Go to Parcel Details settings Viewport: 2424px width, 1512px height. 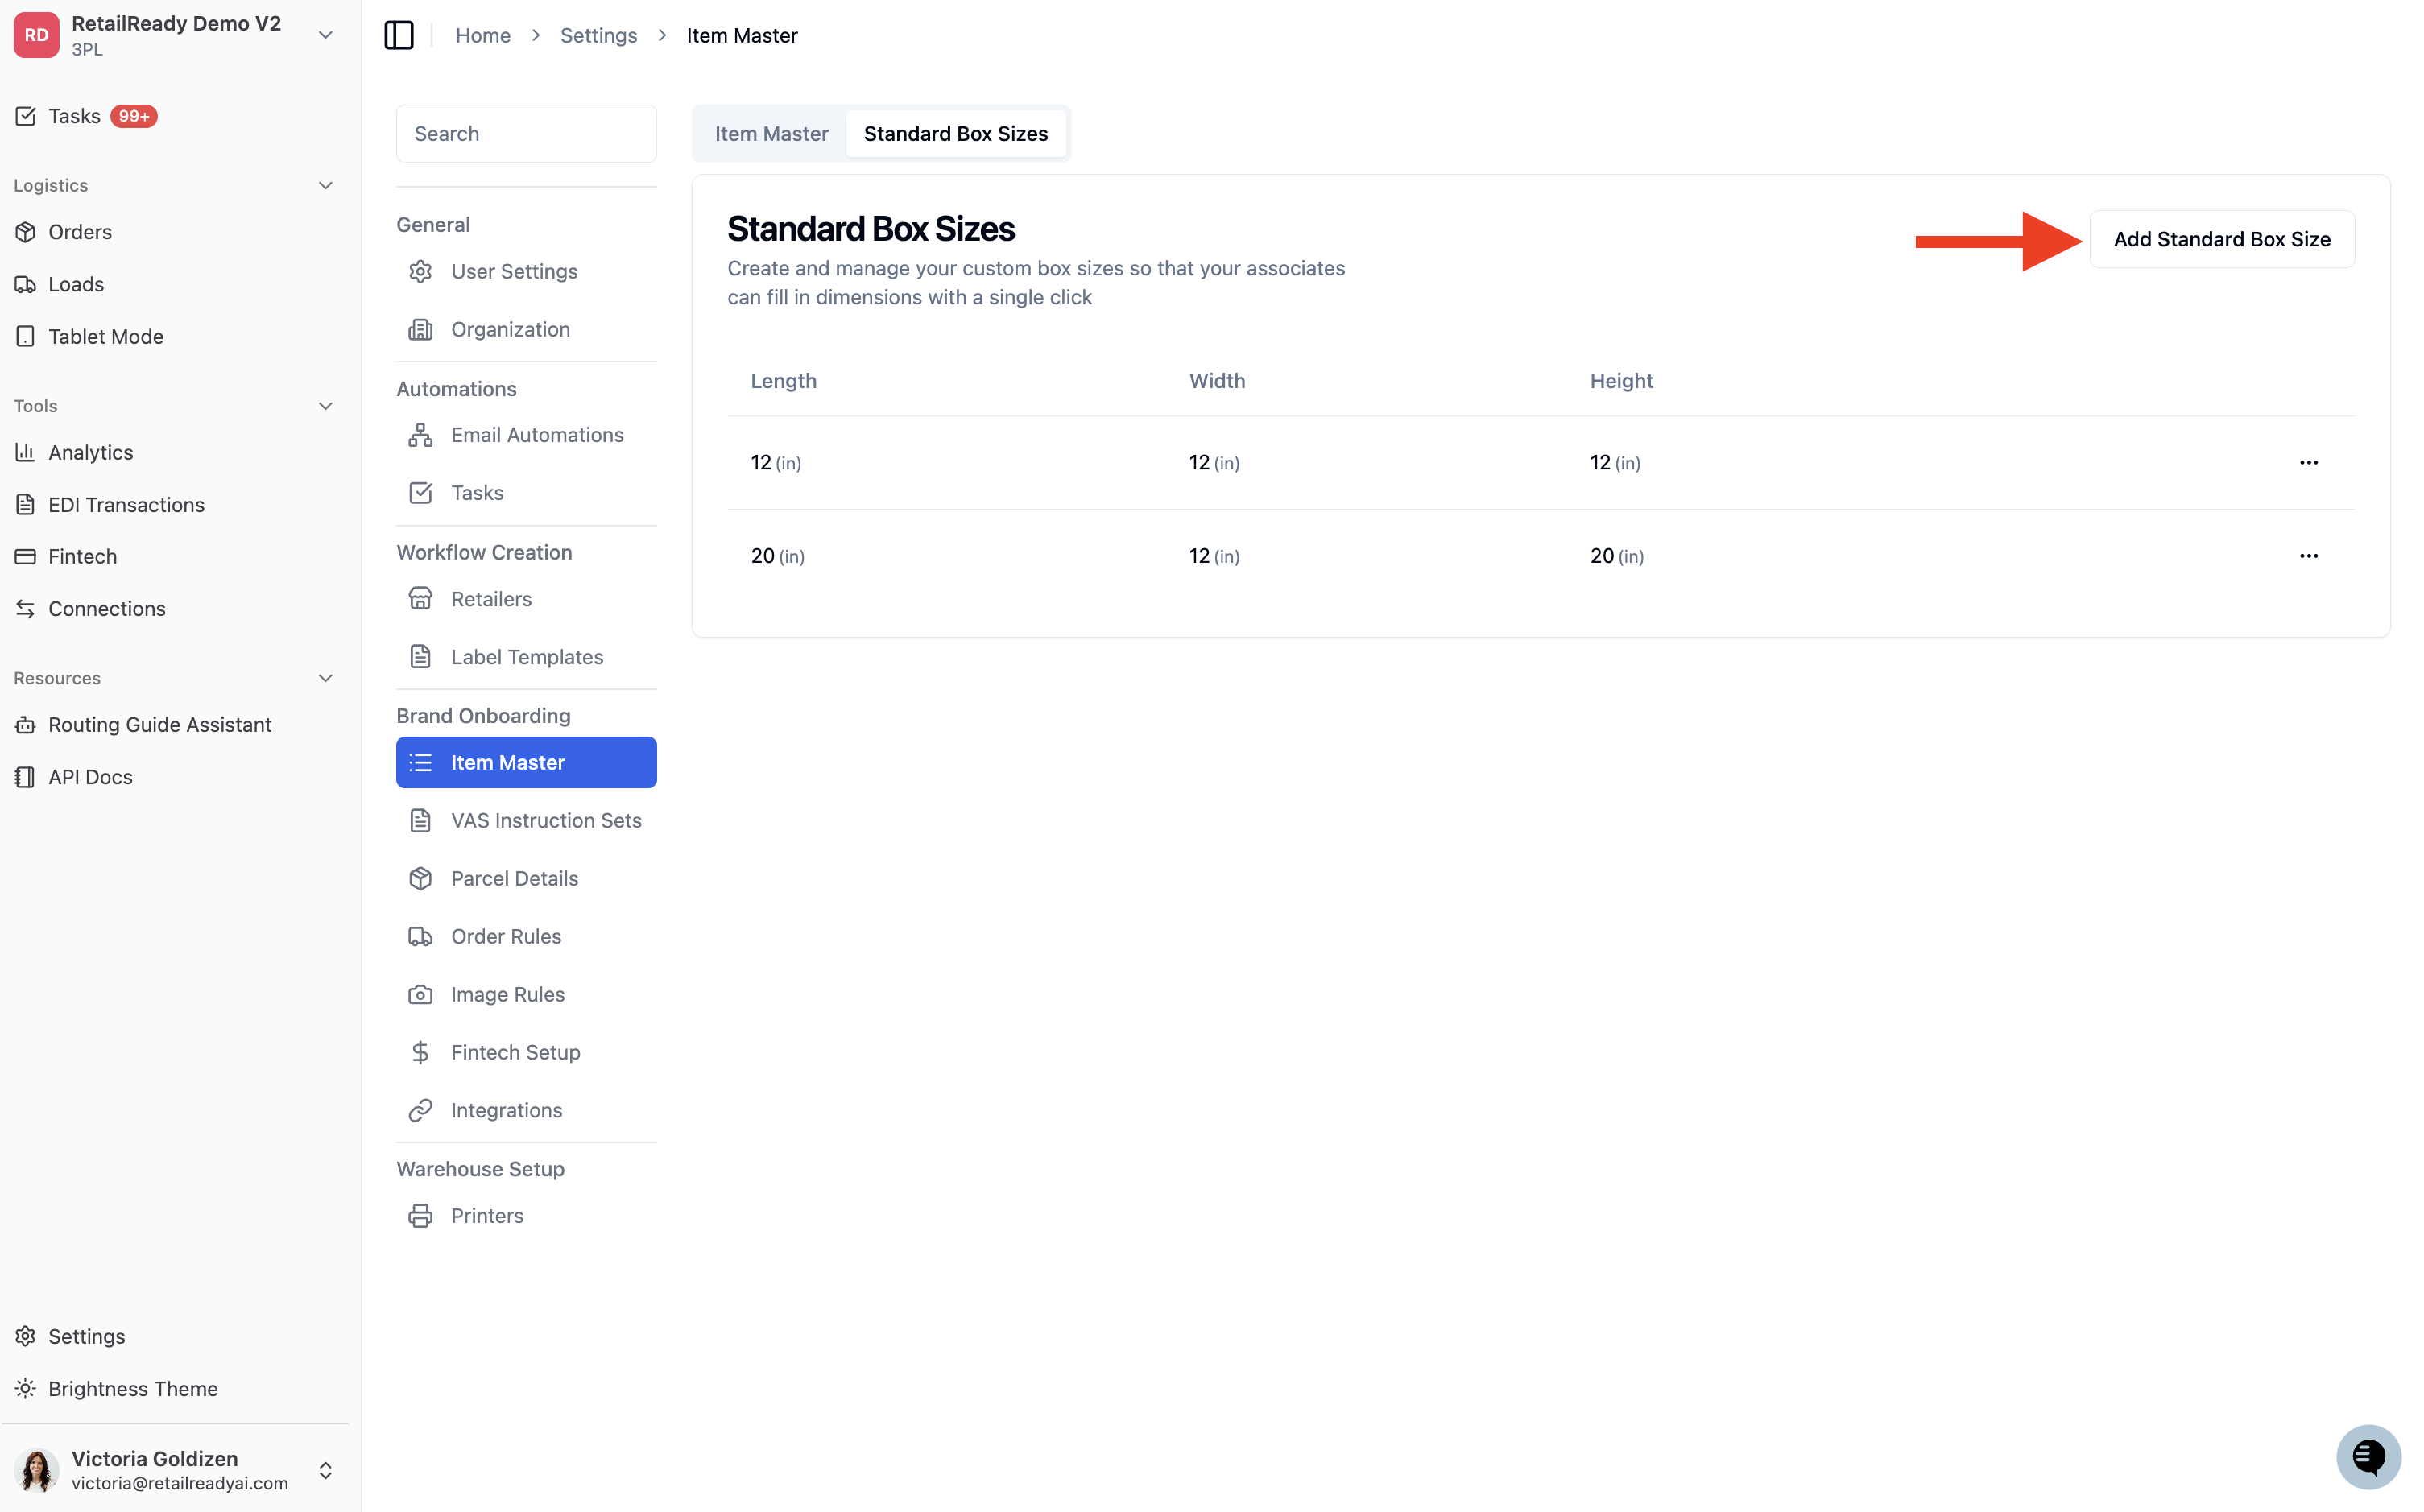coord(526,878)
